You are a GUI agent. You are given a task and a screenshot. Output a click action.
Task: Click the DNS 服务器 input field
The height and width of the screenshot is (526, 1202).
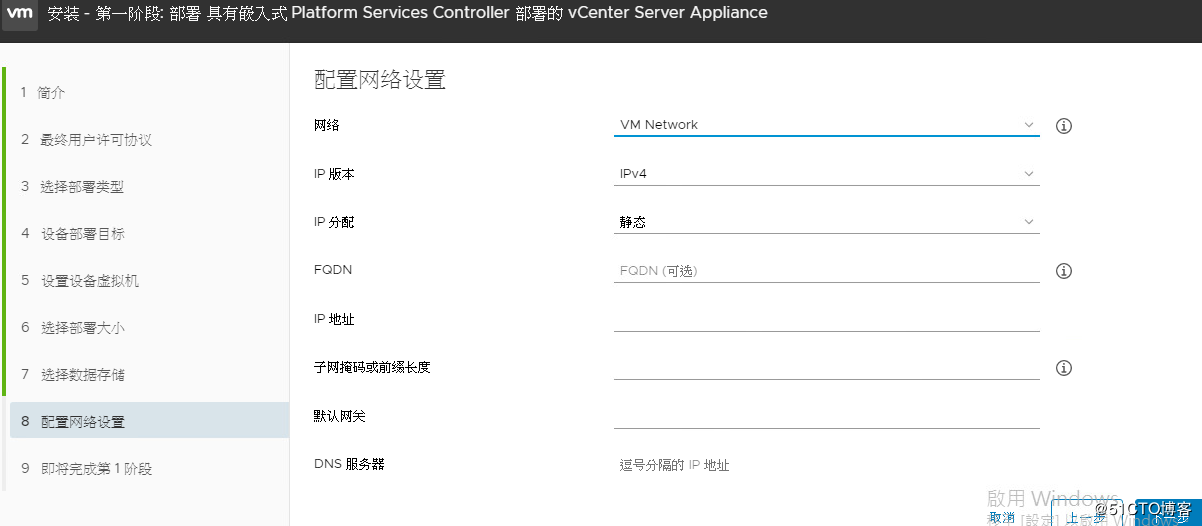coord(826,465)
